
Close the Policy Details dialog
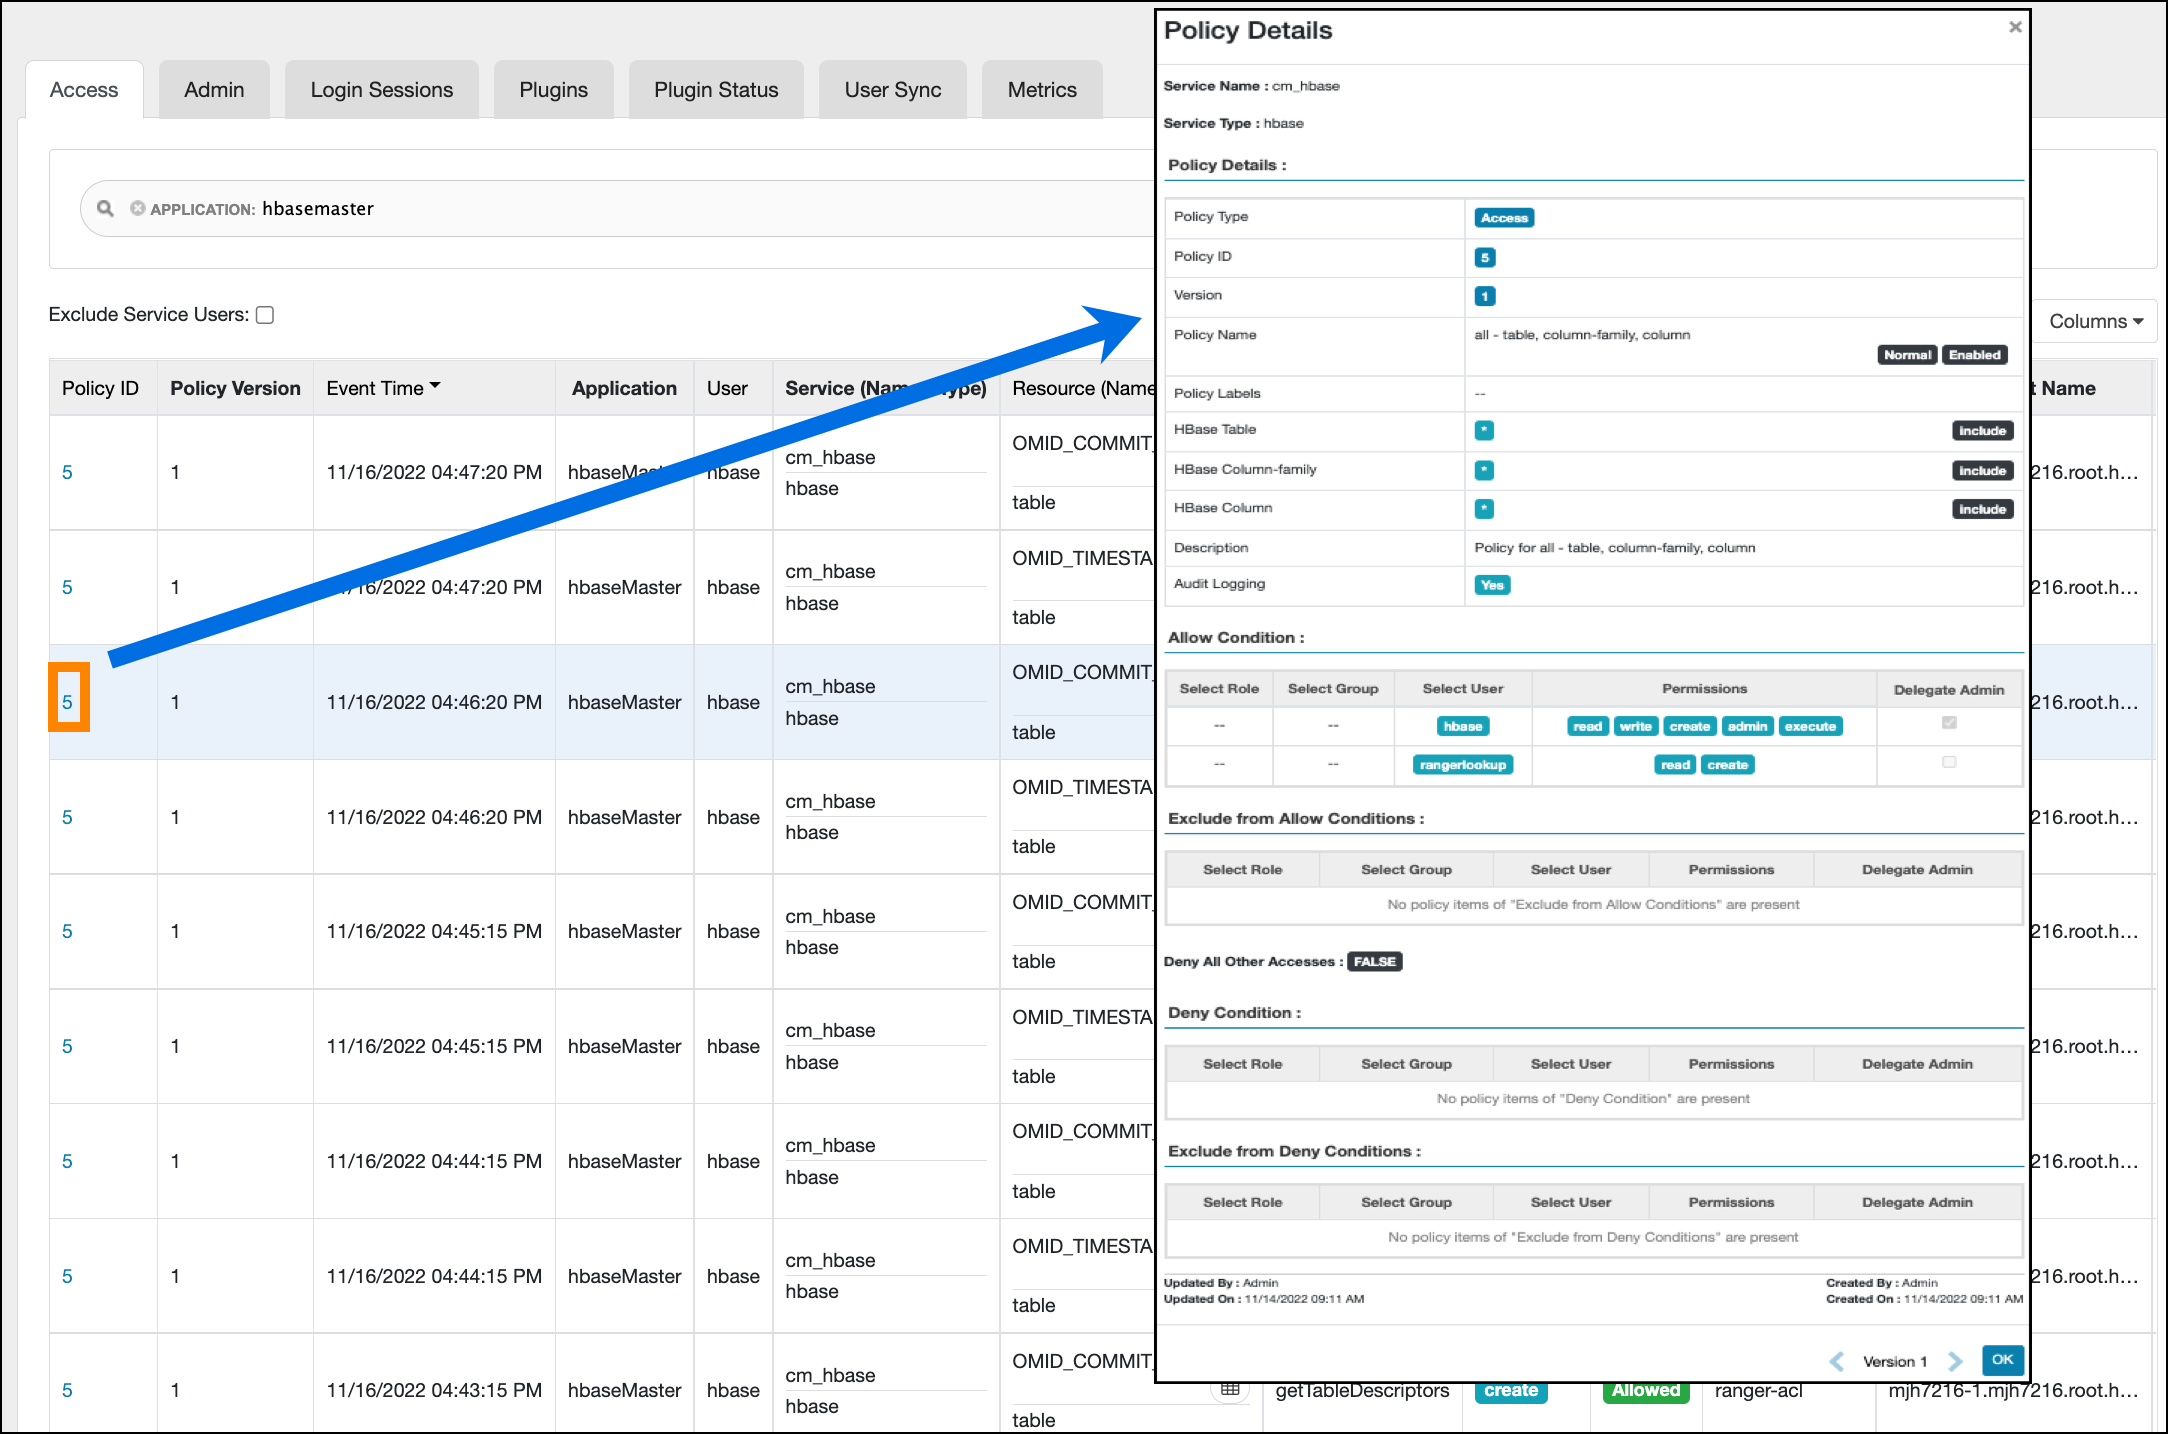click(x=2014, y=28)
